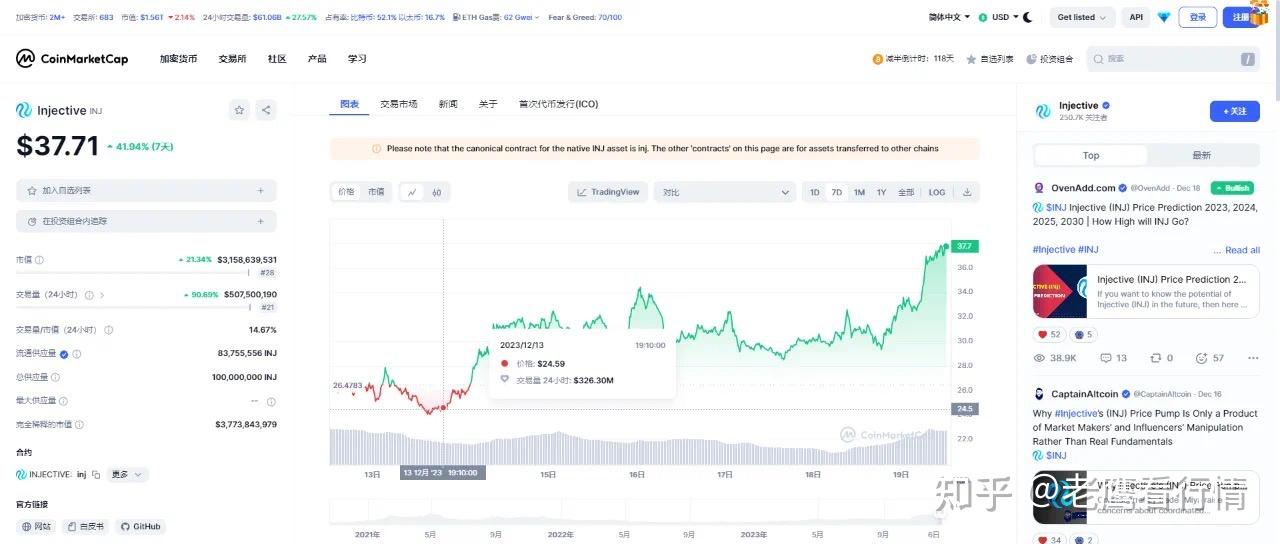This screenshot has width=1280, height=544.
Task: Open the 加密货币 nav menu
Action: point(178,59)
